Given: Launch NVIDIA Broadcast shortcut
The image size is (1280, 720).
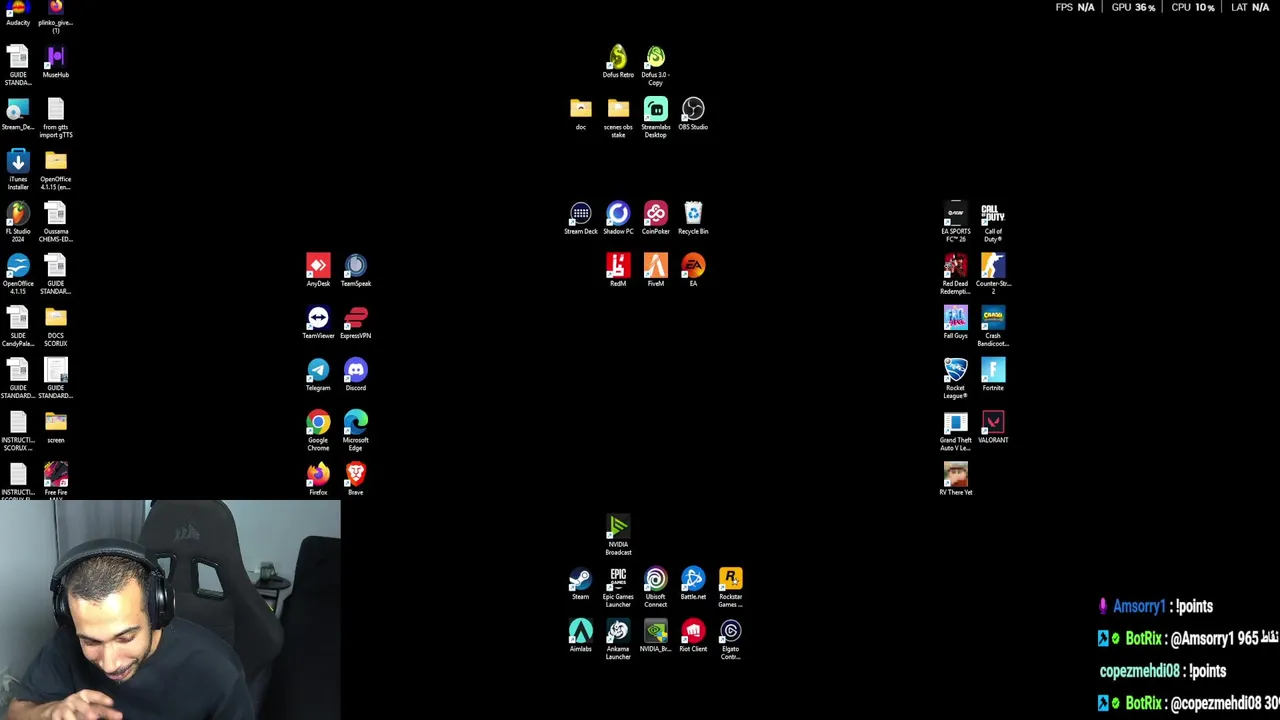Looking at the screenshot, I should pyautogui.click(x=618, y=536).
